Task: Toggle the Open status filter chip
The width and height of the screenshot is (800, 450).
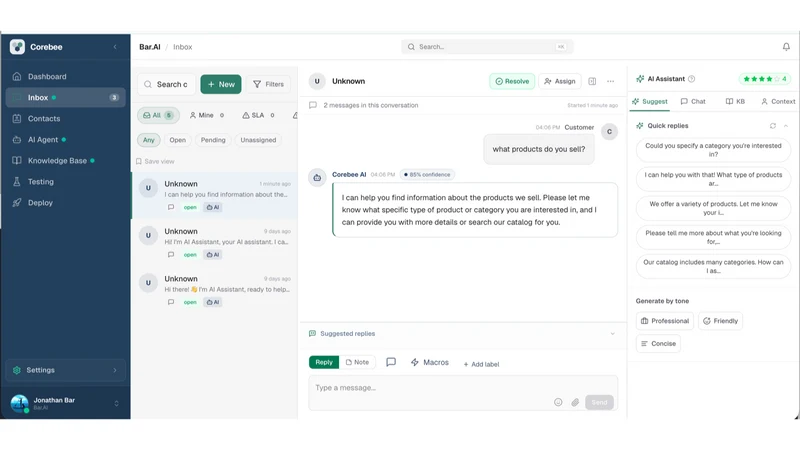Action: click(x=178, y=140)
